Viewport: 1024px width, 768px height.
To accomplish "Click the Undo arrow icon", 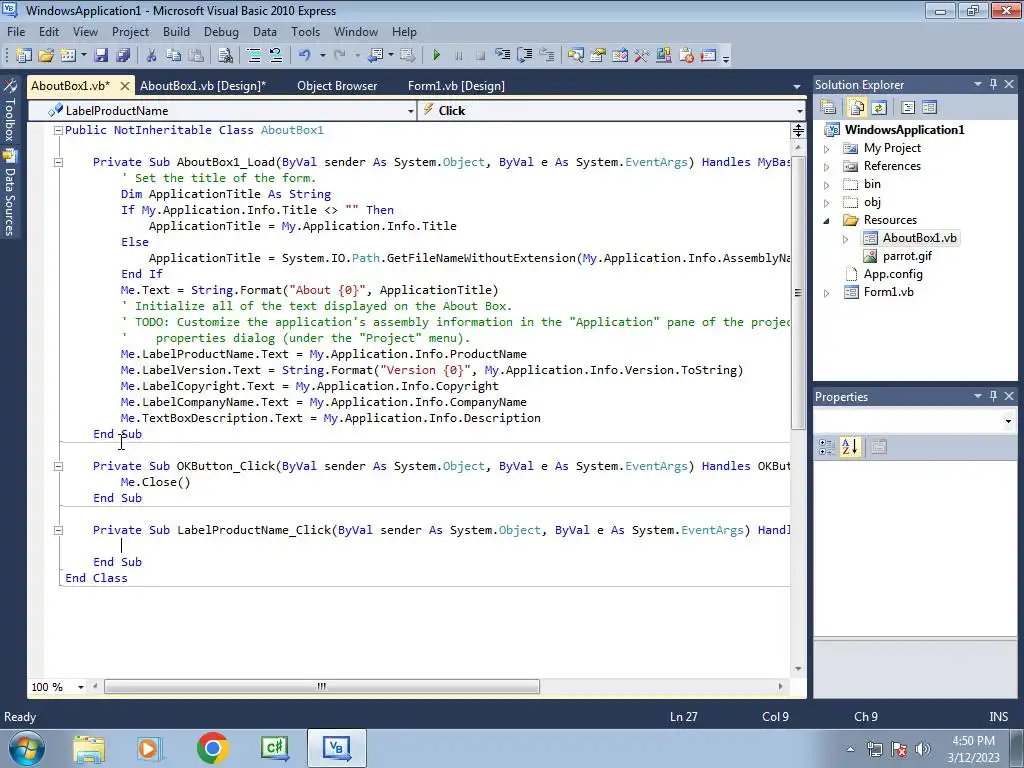I will [305, 56].
